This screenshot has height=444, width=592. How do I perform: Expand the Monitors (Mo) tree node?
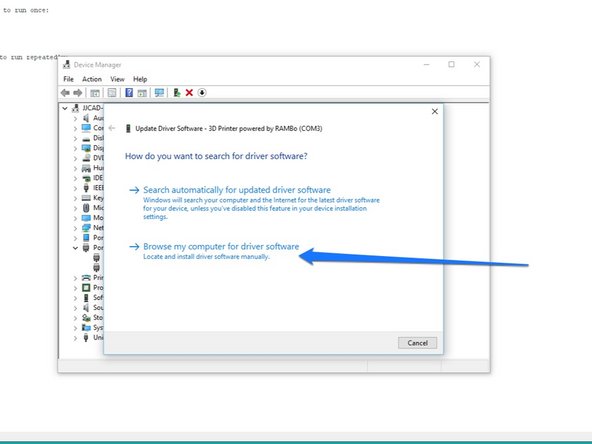(75, 218)
